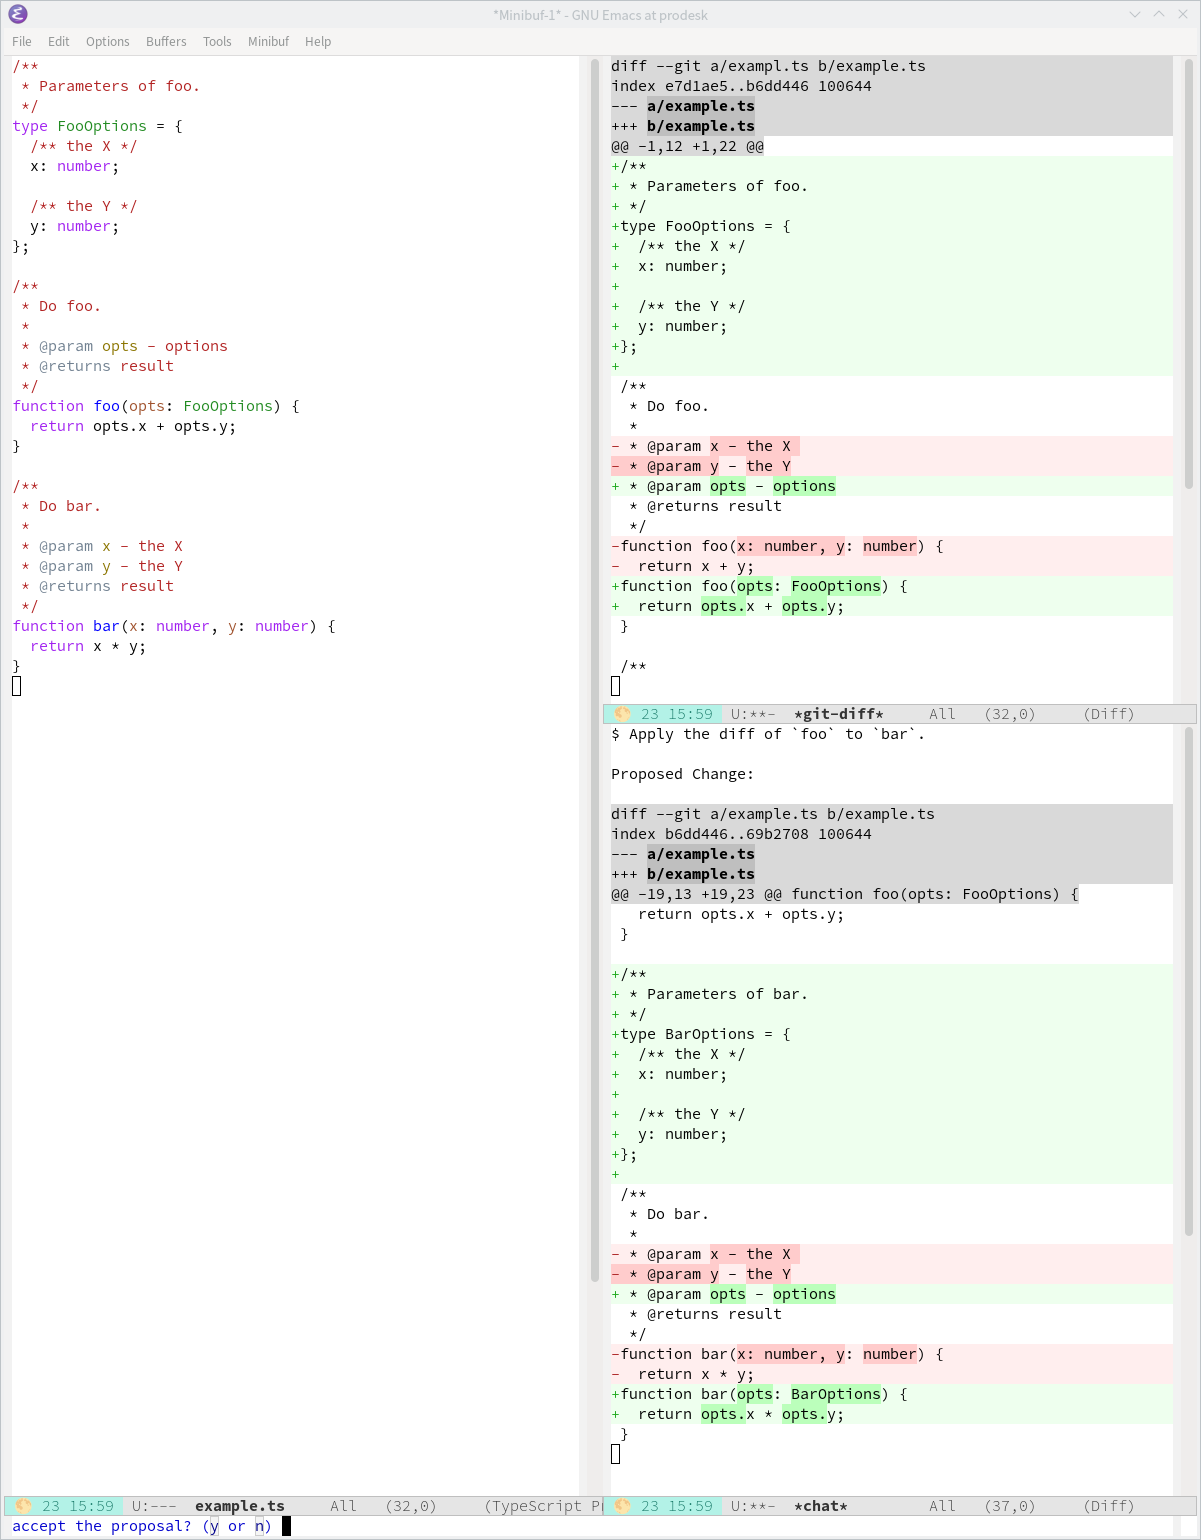
Task: Click '* Do bar.' comment in example.ts
Action: 61,506
